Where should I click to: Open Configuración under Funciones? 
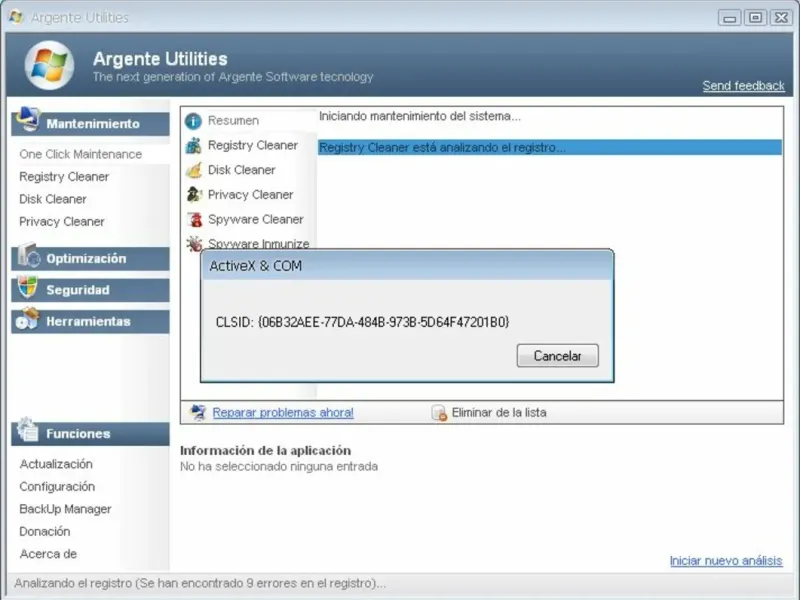pyautogui.click(x=57, y=486)
